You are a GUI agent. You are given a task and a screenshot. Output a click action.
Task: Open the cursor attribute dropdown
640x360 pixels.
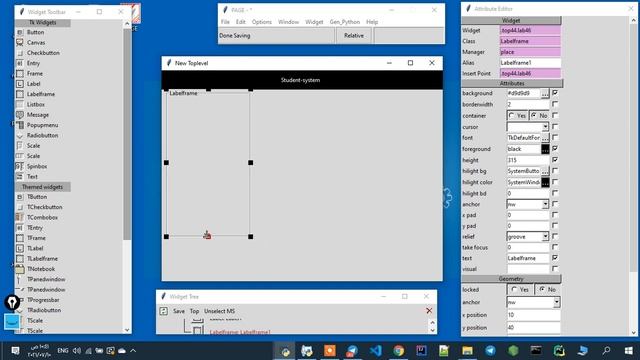pyautogui.click(x=545, y=127)
